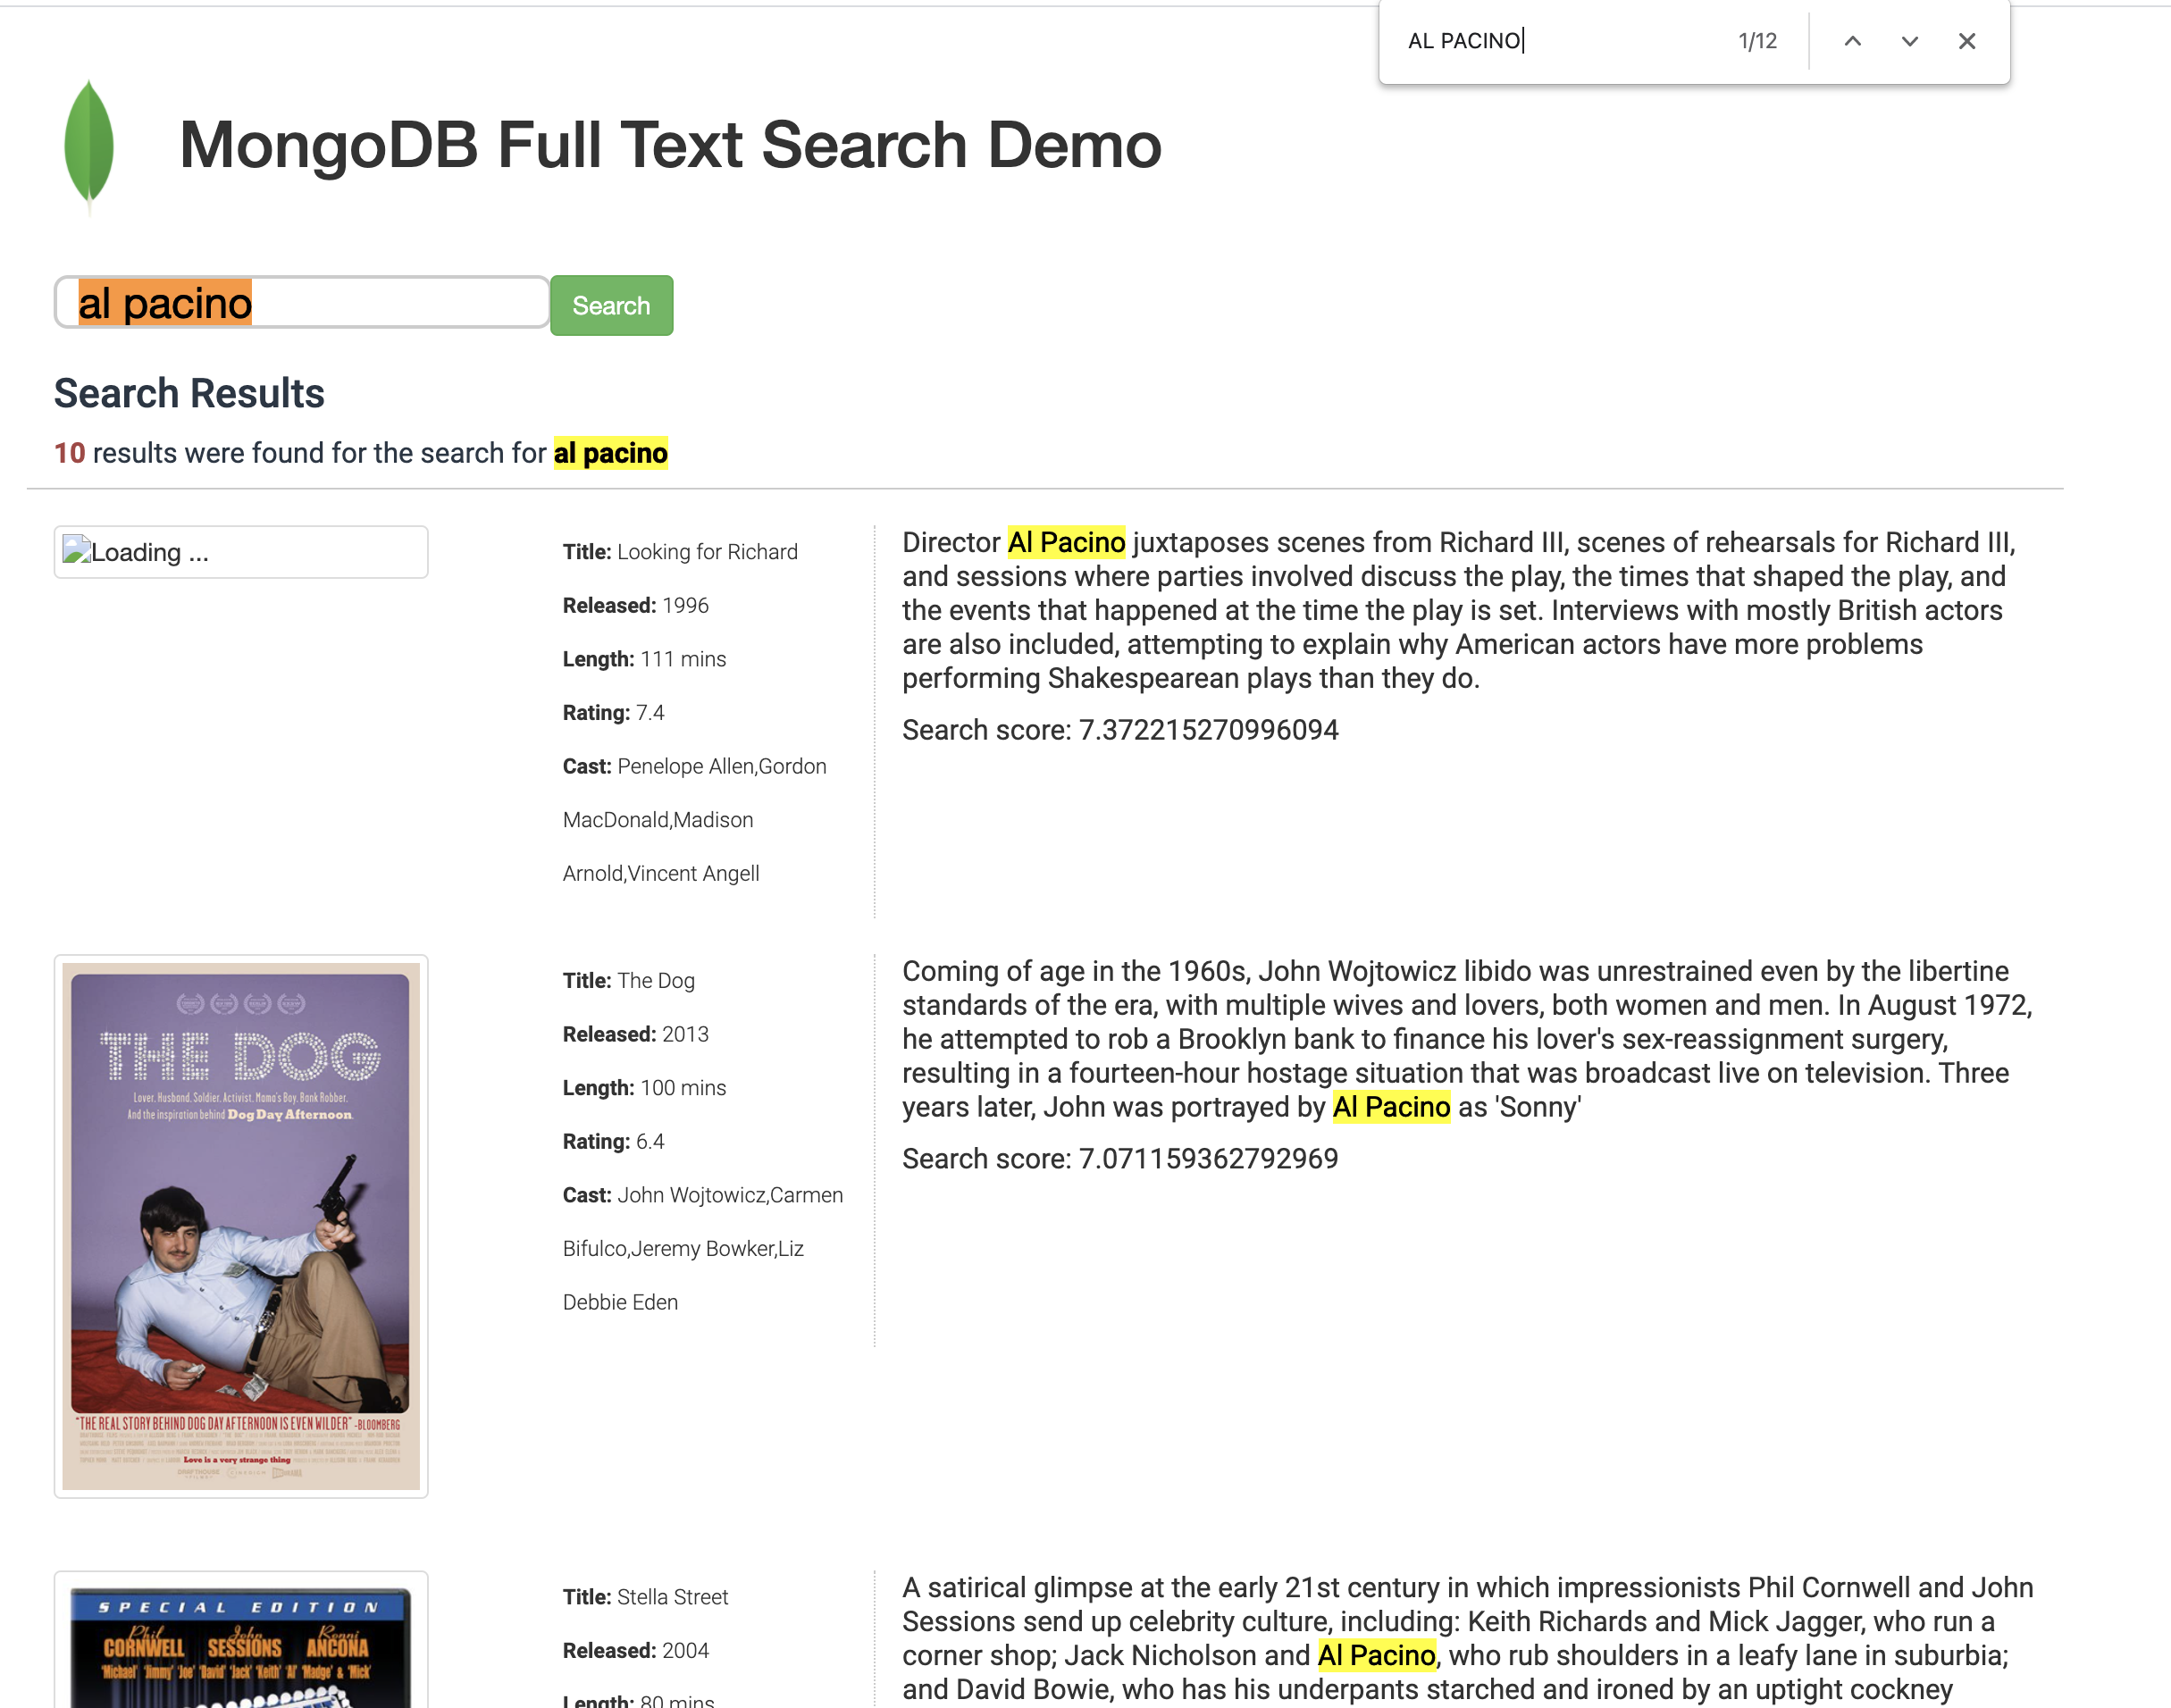Close the find-in-page bar

1966,41
